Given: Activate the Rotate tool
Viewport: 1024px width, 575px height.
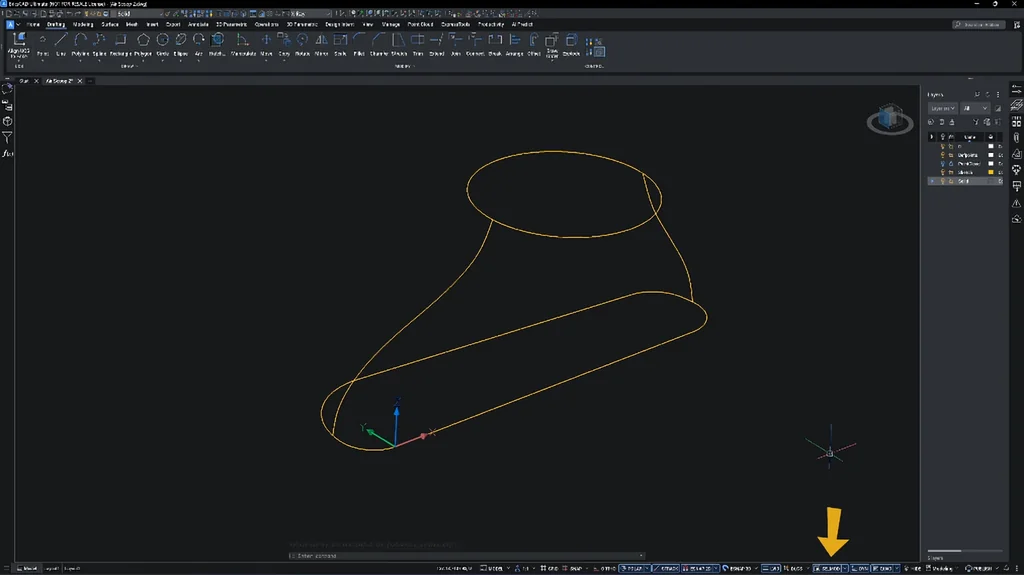Looking at the screenshot, I should [302, 44].
